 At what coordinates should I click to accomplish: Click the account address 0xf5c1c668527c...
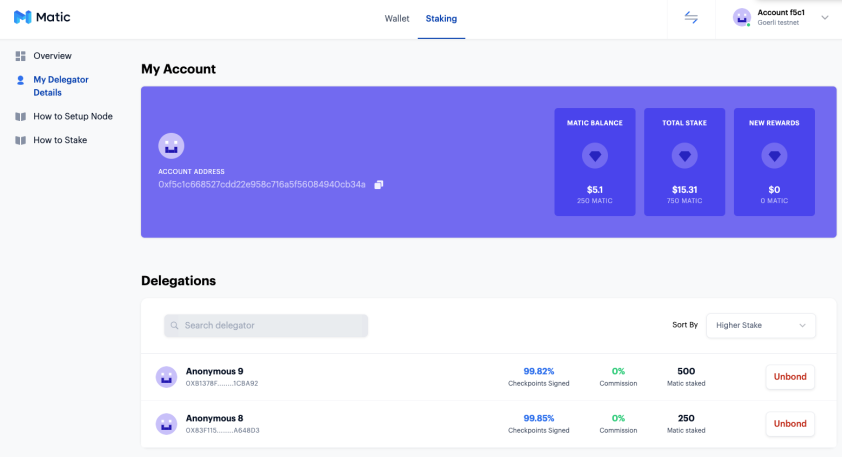pos(262,184)
